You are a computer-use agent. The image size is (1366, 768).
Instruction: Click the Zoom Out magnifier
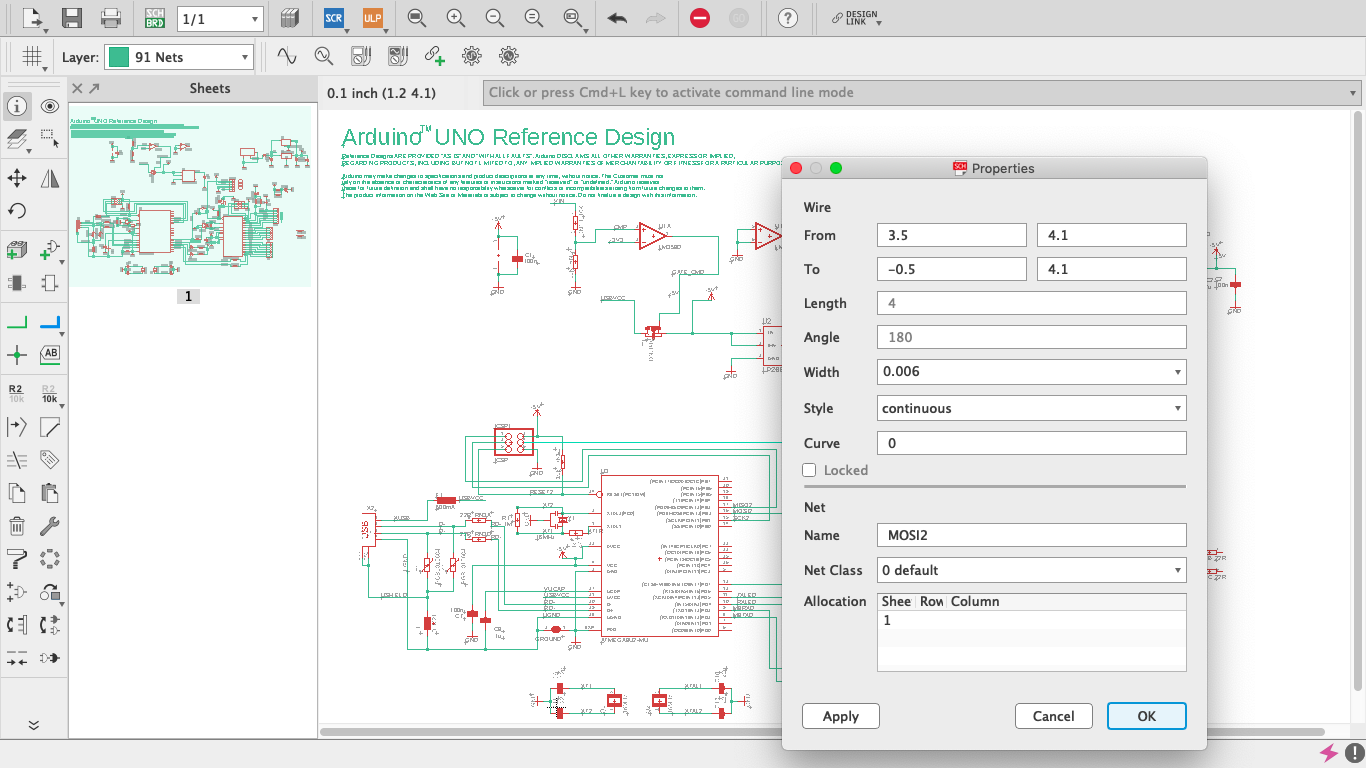click(494, 18)
